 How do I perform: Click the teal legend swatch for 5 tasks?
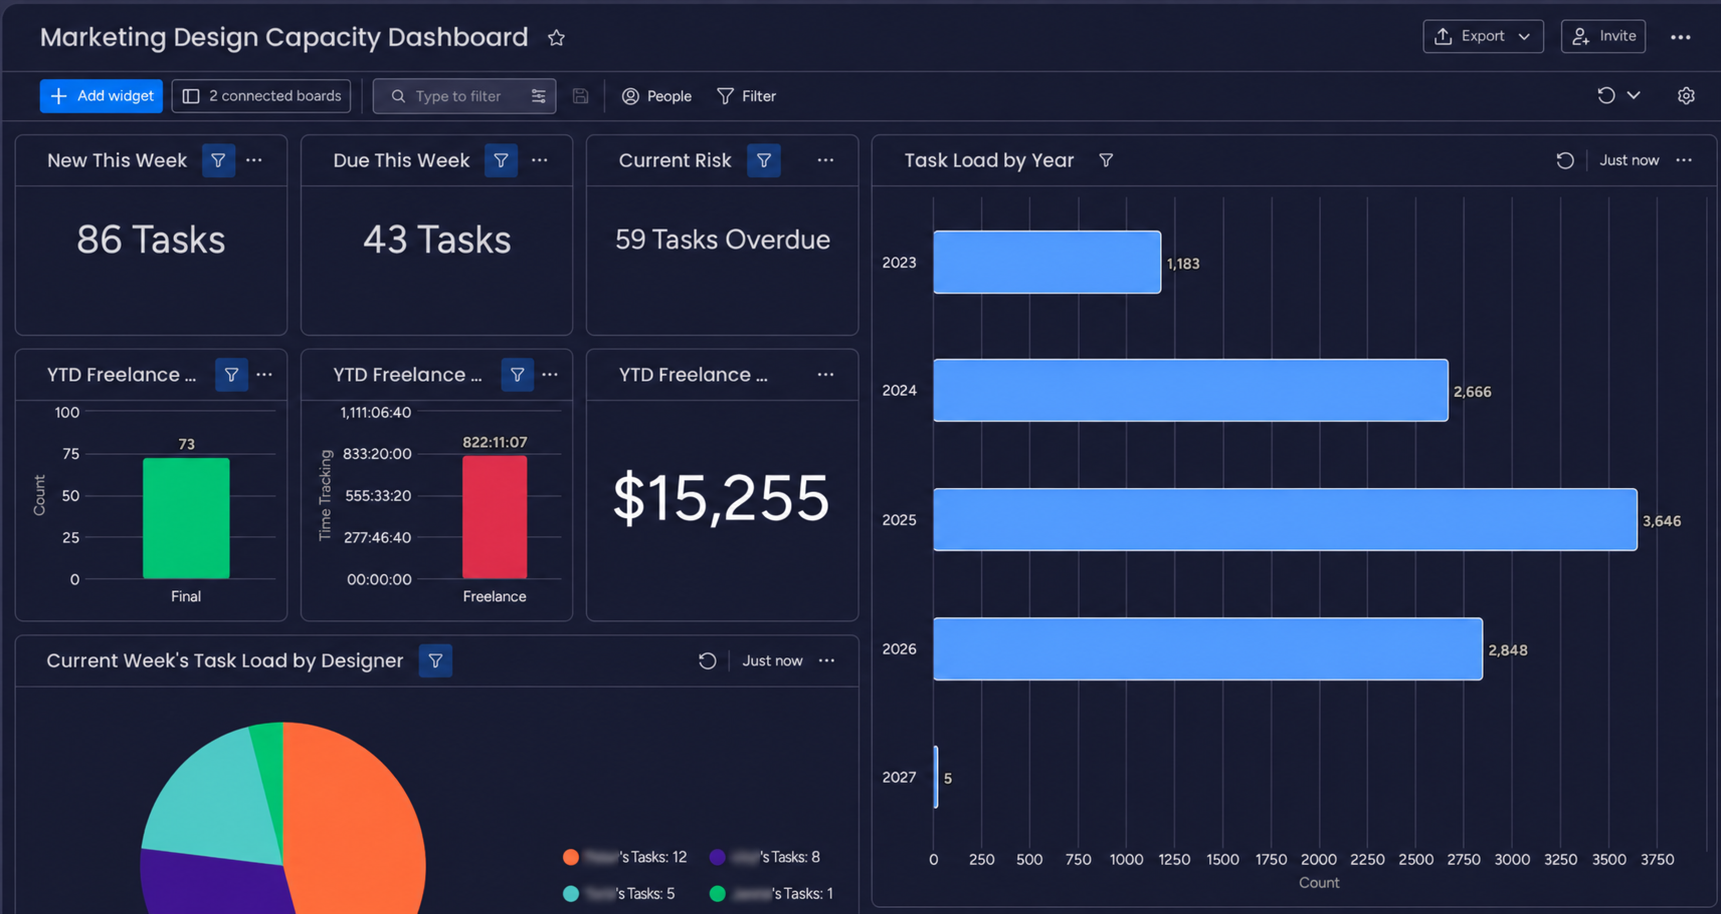click(571, 894)
